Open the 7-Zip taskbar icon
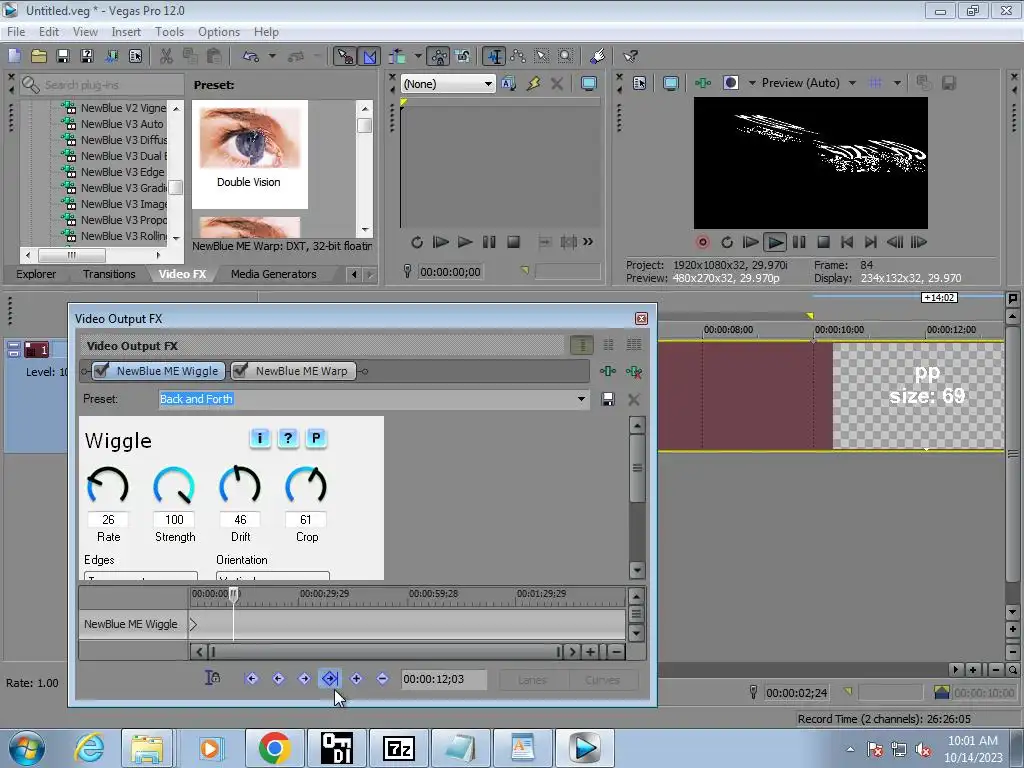The width and height of the screenshot is (1024, 768). (399, 748)
